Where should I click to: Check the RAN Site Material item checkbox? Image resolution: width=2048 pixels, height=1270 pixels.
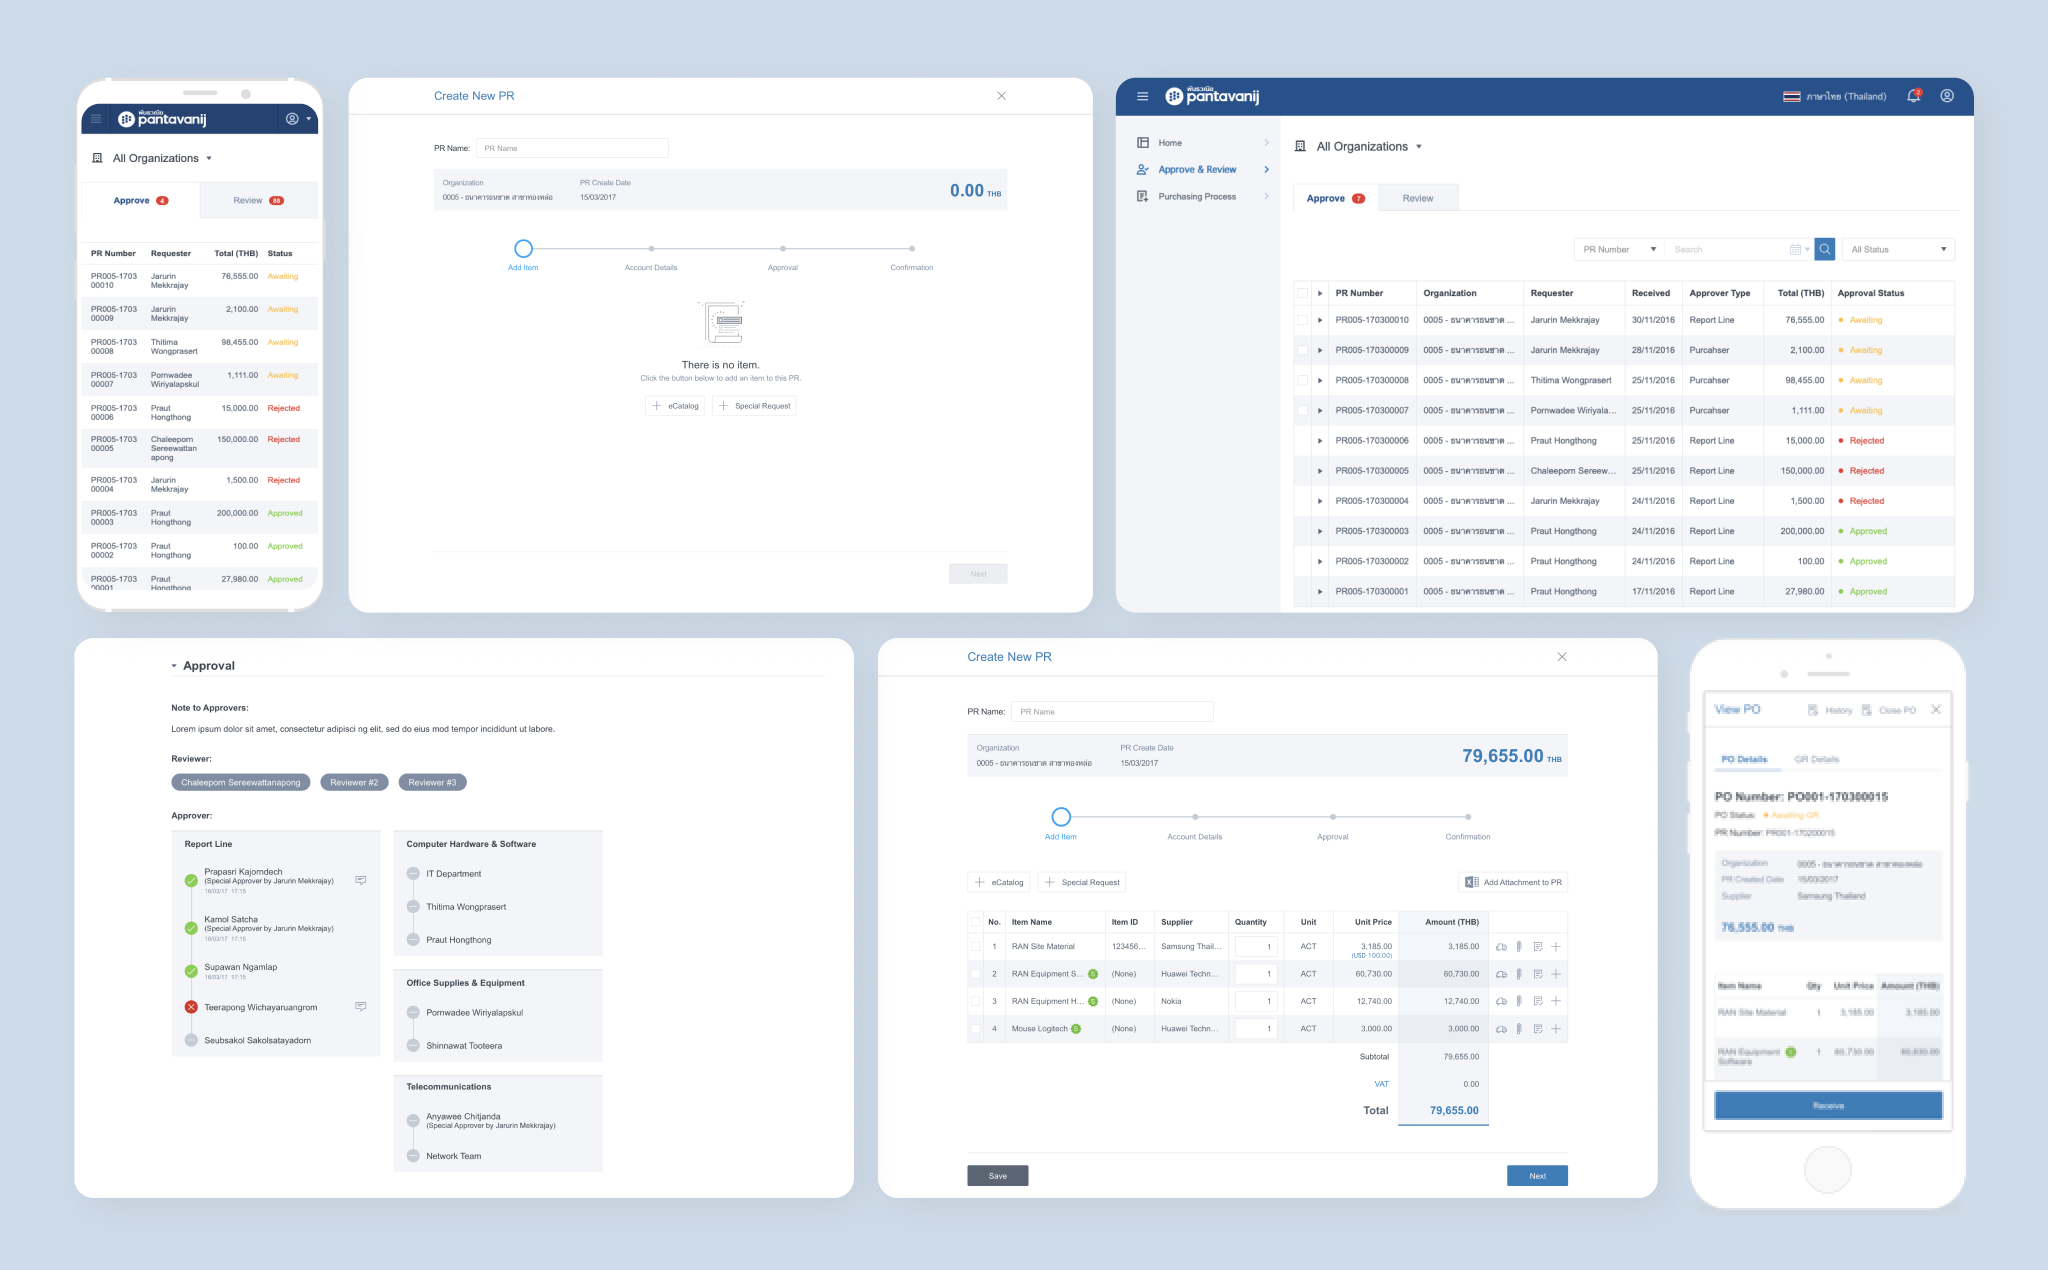coord(976,946)
